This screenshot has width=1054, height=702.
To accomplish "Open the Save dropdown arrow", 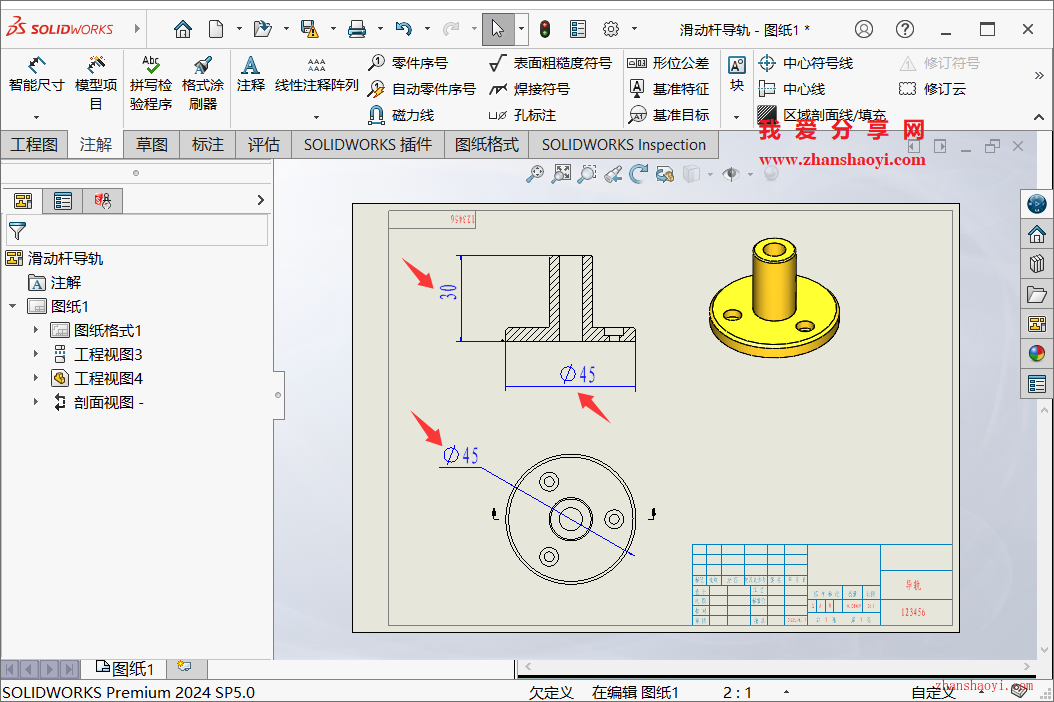I will pyautogui.click(x=333, y=29).
